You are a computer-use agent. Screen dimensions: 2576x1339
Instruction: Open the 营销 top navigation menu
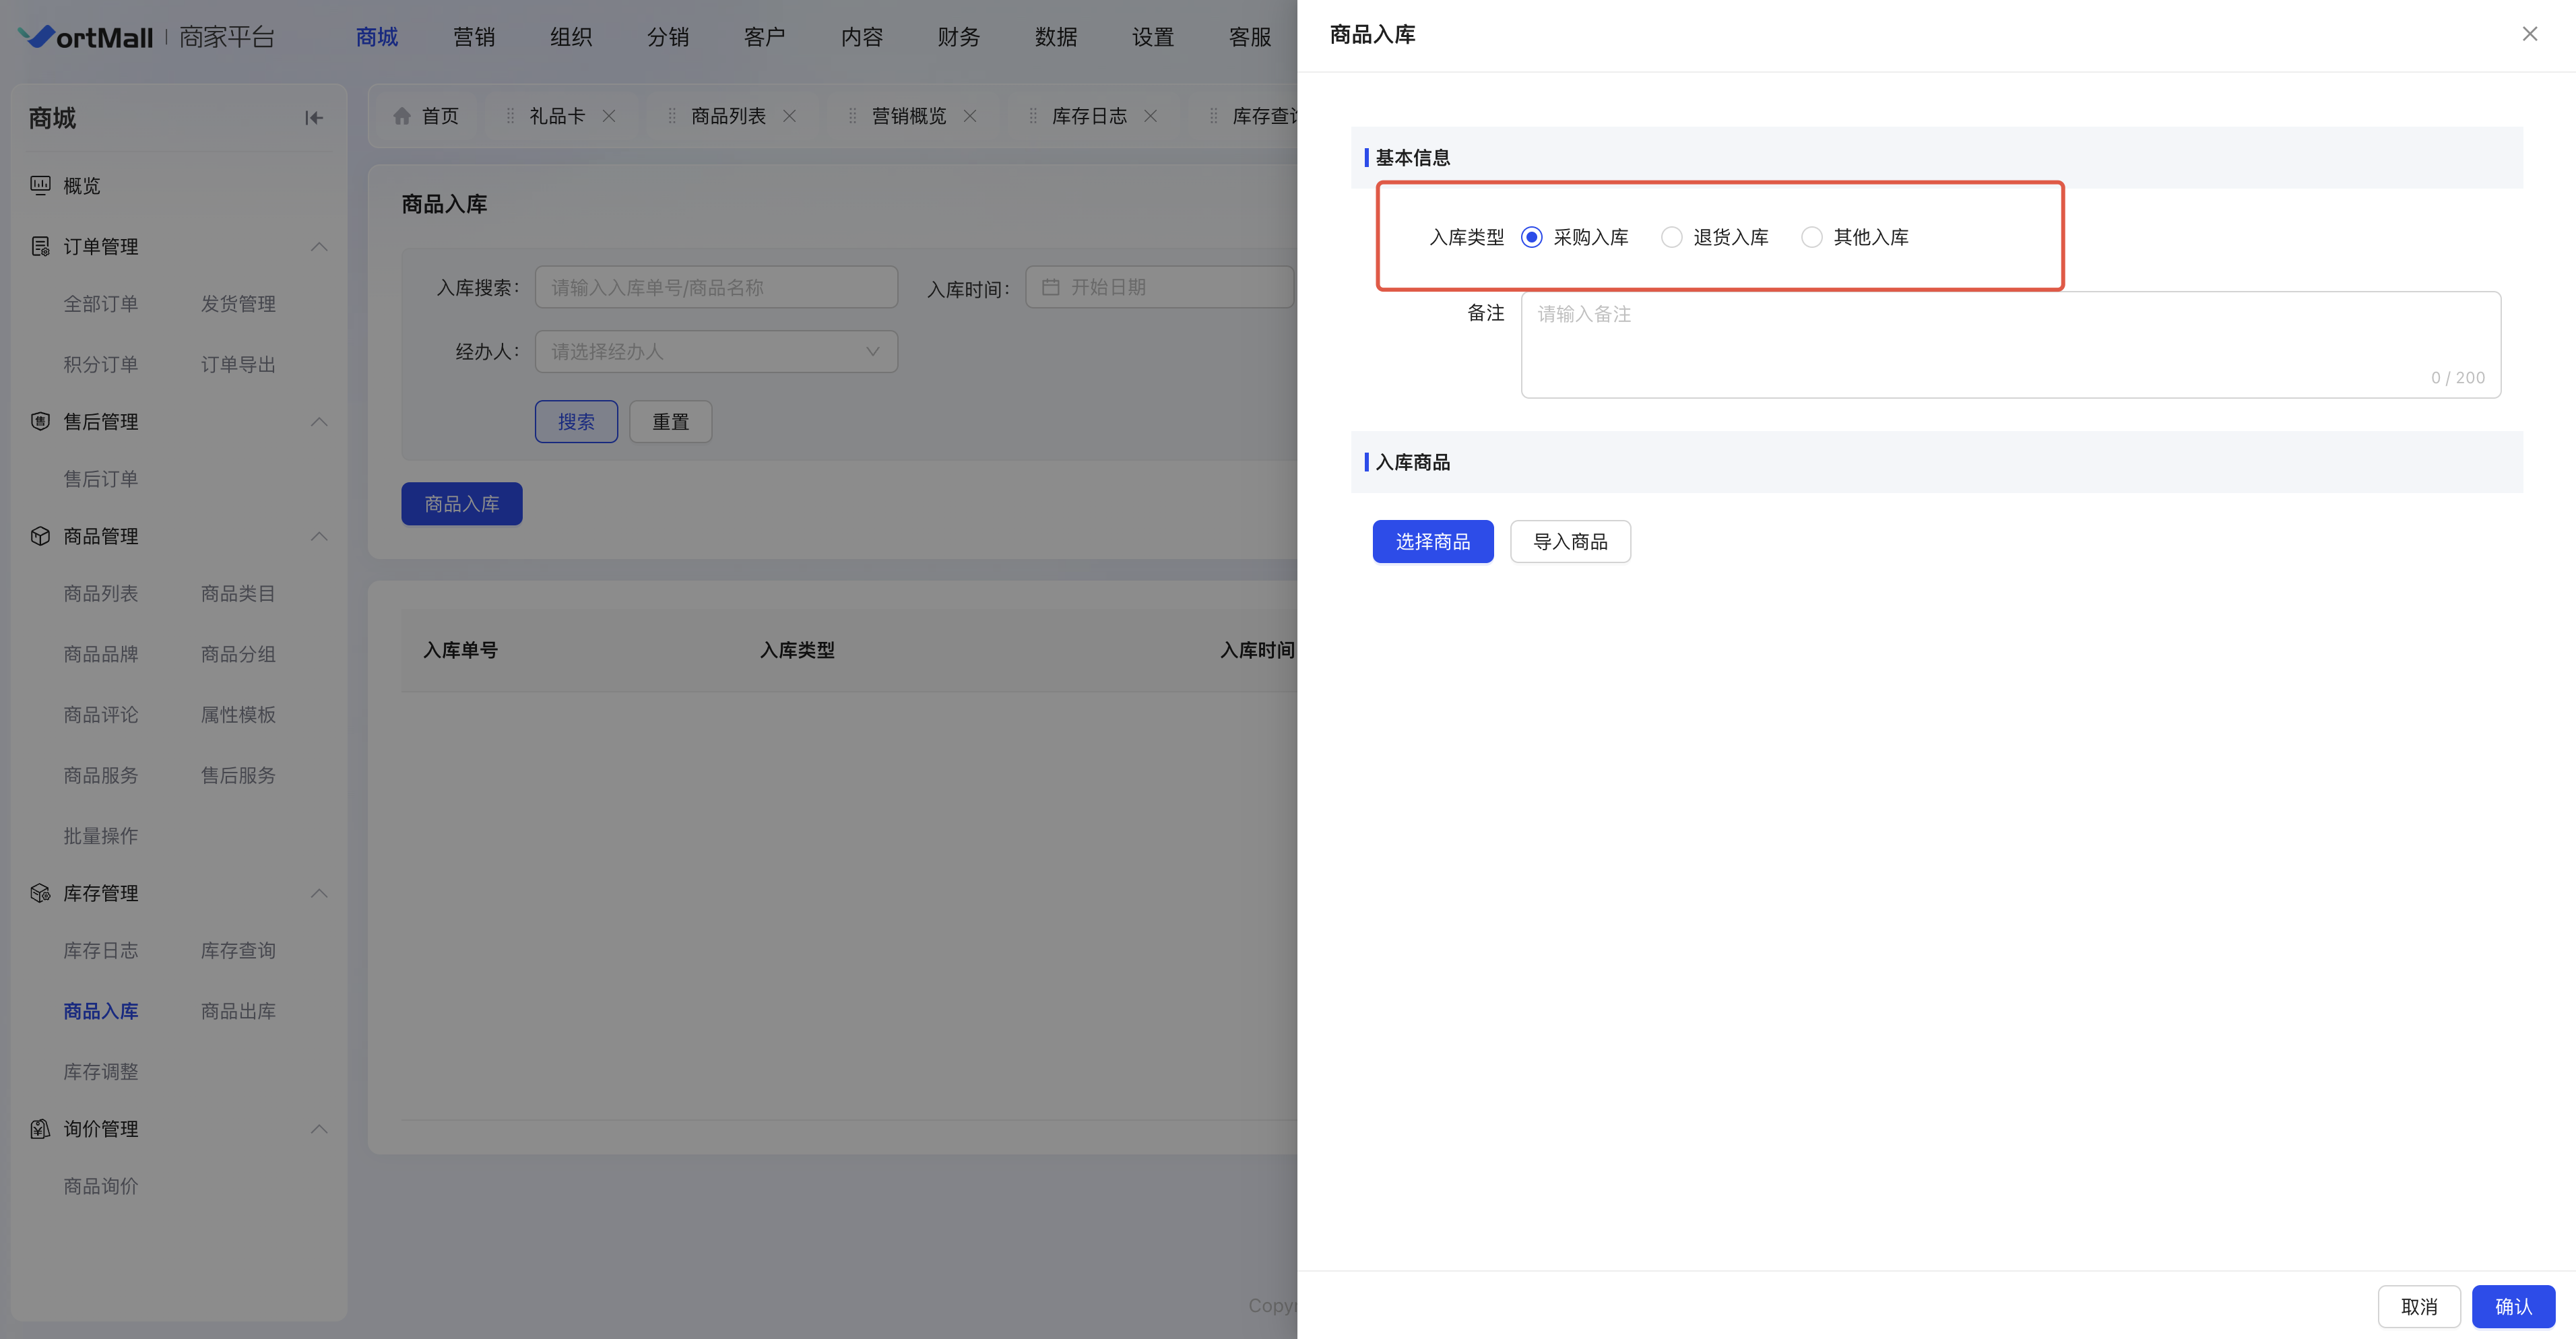click(474, 37)
